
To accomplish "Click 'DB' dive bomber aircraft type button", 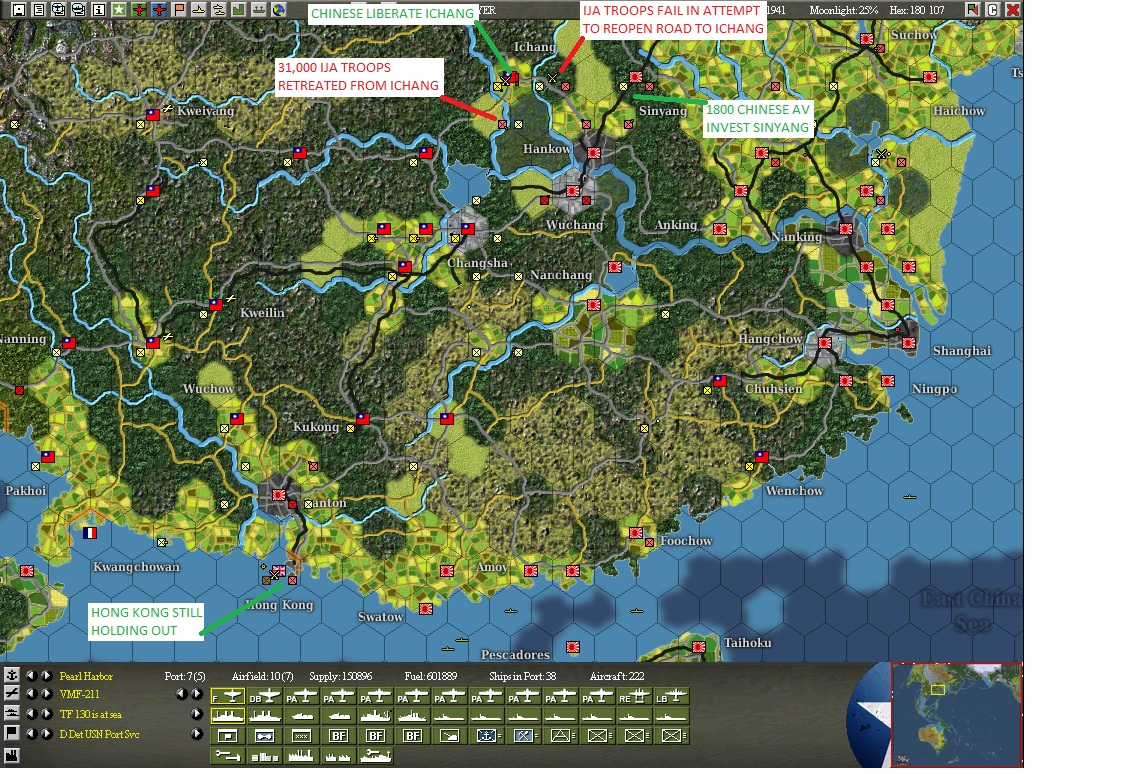I will pos(264,697).
